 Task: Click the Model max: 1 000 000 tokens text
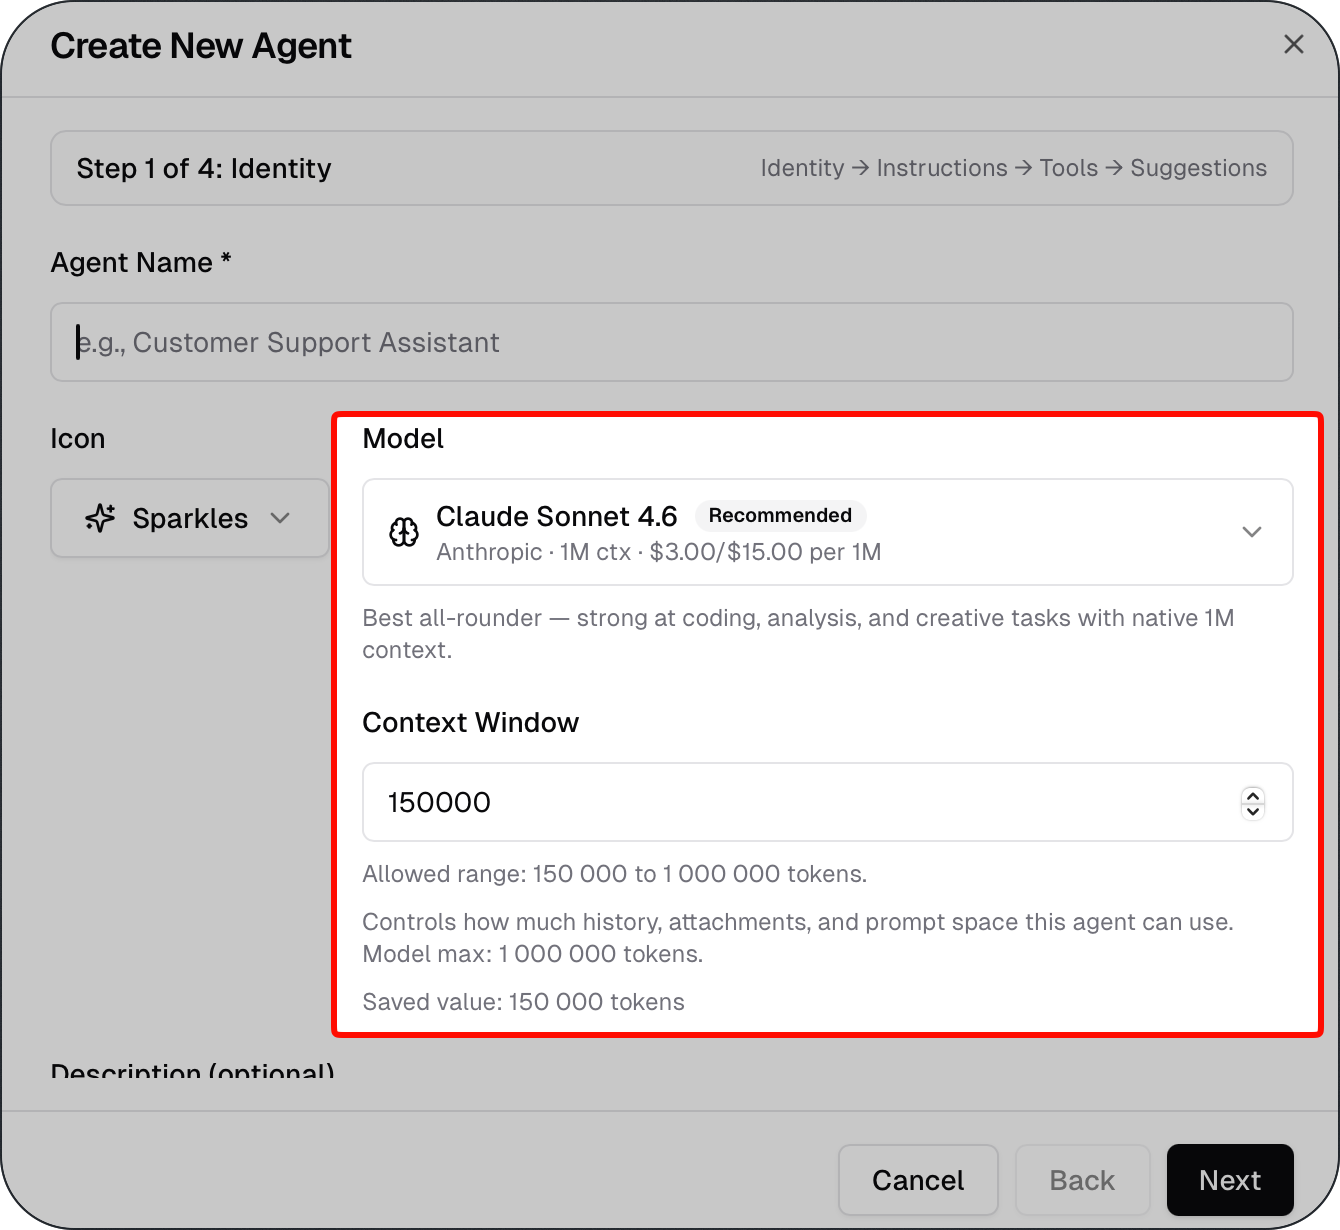[x=532, y=954]
